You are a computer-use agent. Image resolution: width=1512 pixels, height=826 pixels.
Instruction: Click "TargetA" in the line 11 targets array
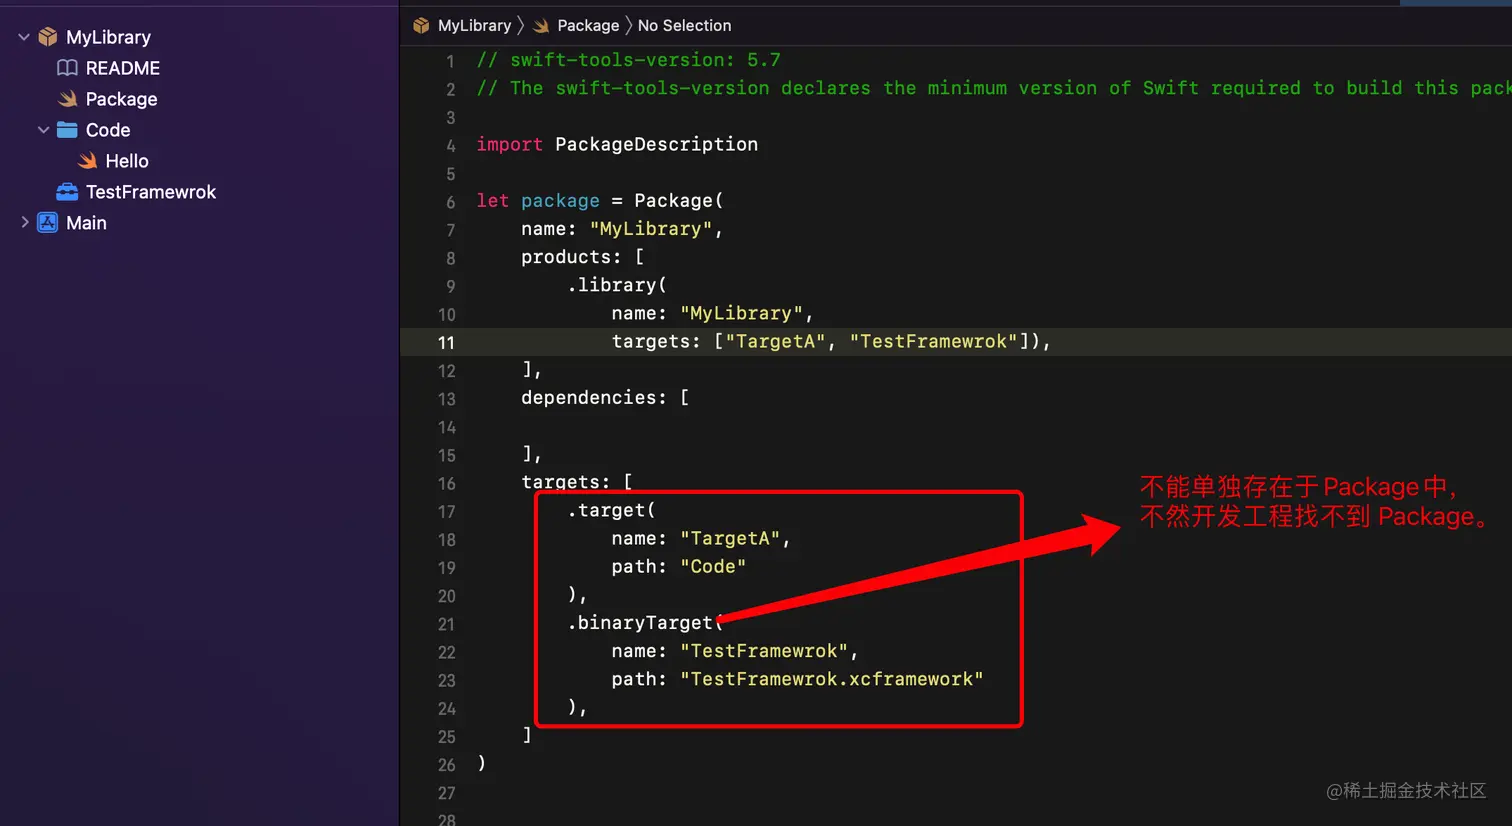pos(776,341)
